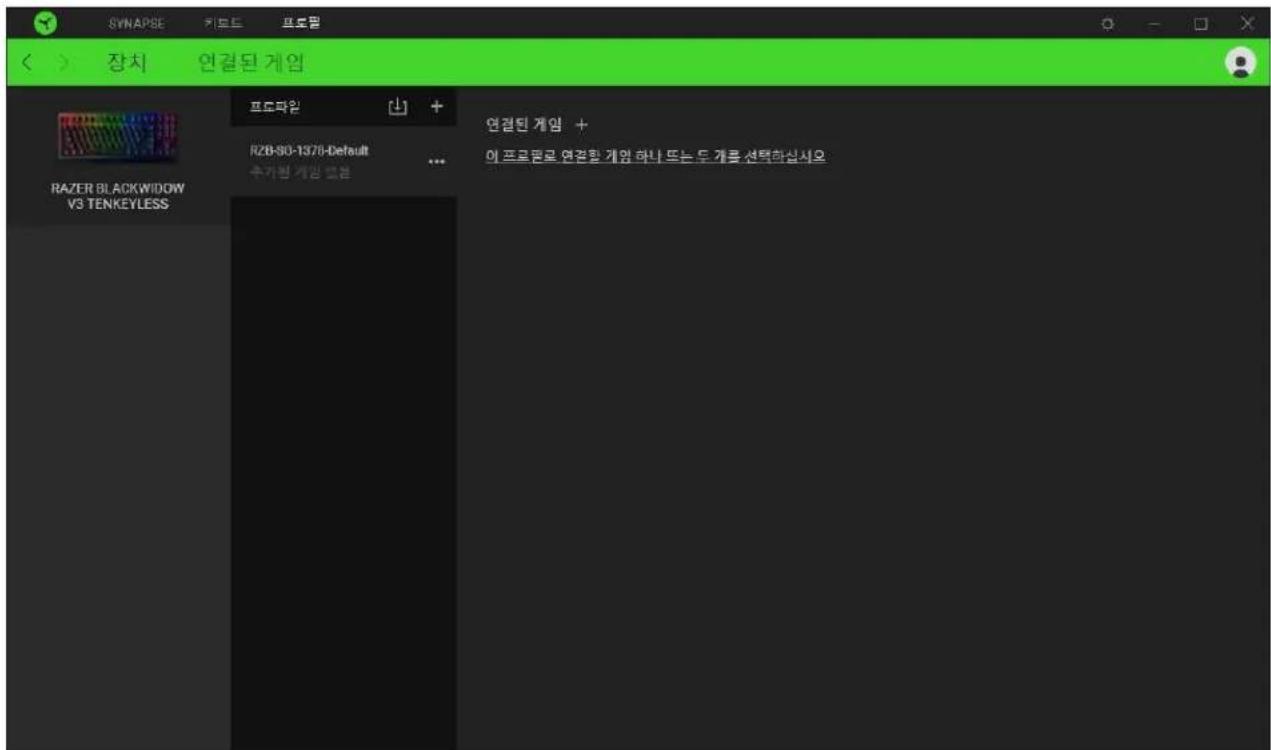
Task: Select Razer BlackWidow V3 Tenkeyless device
Action: 119,156
